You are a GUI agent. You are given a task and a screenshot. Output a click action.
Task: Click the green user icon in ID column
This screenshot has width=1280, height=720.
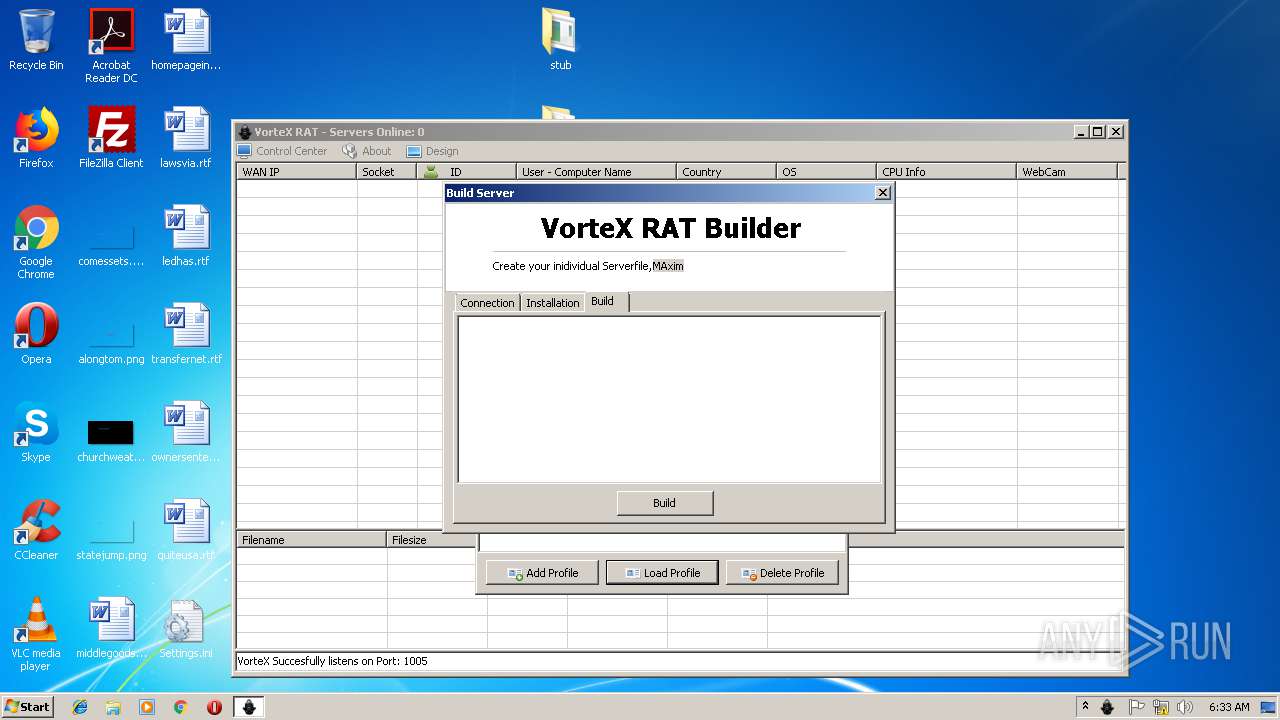click(x=431, y=172)
